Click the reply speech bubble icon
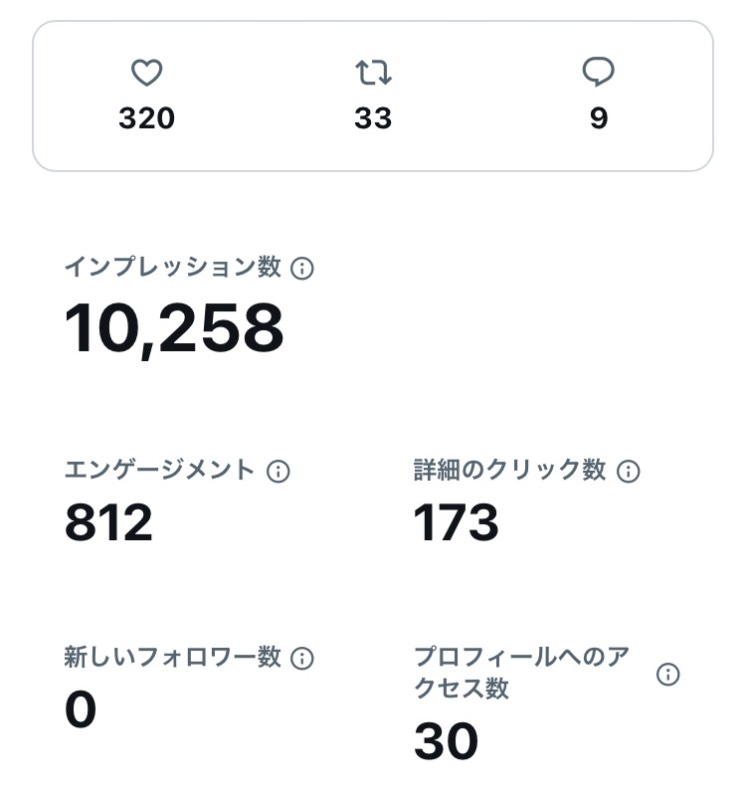This screenshot has height=800, width=746. tap(599, 72)
